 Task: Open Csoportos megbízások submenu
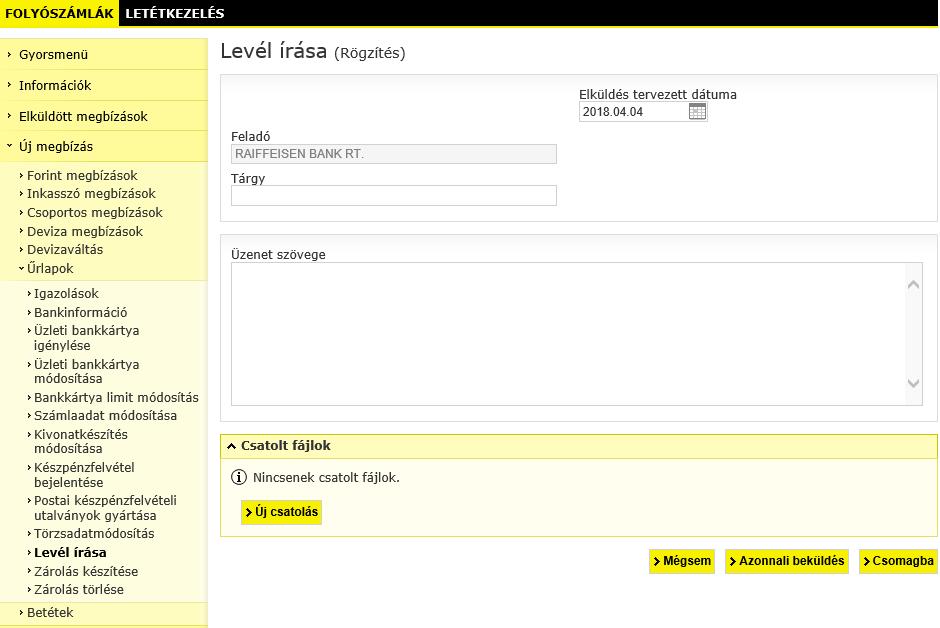(94, 213)
